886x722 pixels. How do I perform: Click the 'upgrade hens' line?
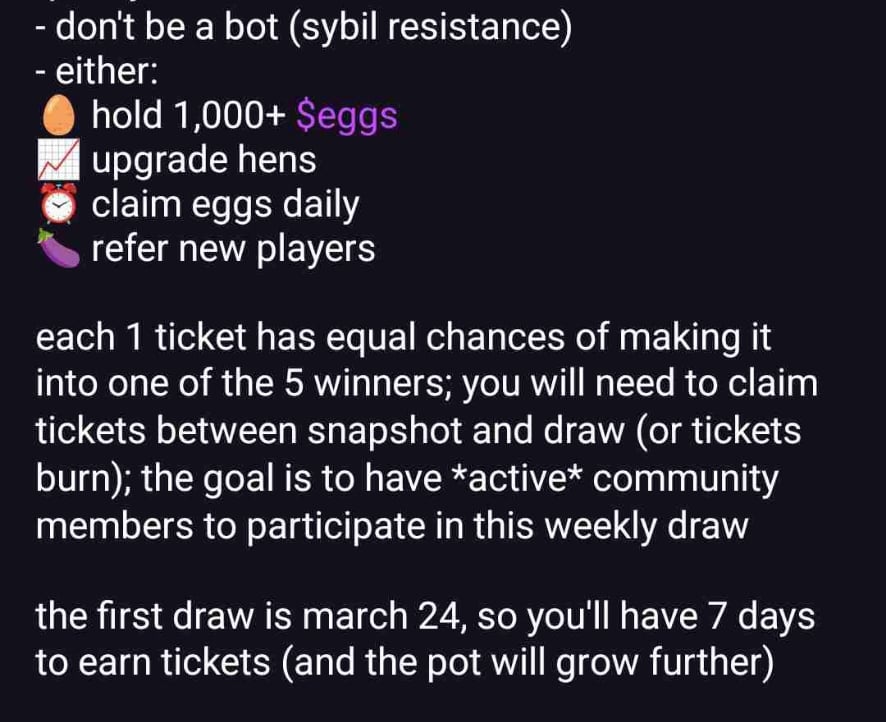(x=204, y=160)
